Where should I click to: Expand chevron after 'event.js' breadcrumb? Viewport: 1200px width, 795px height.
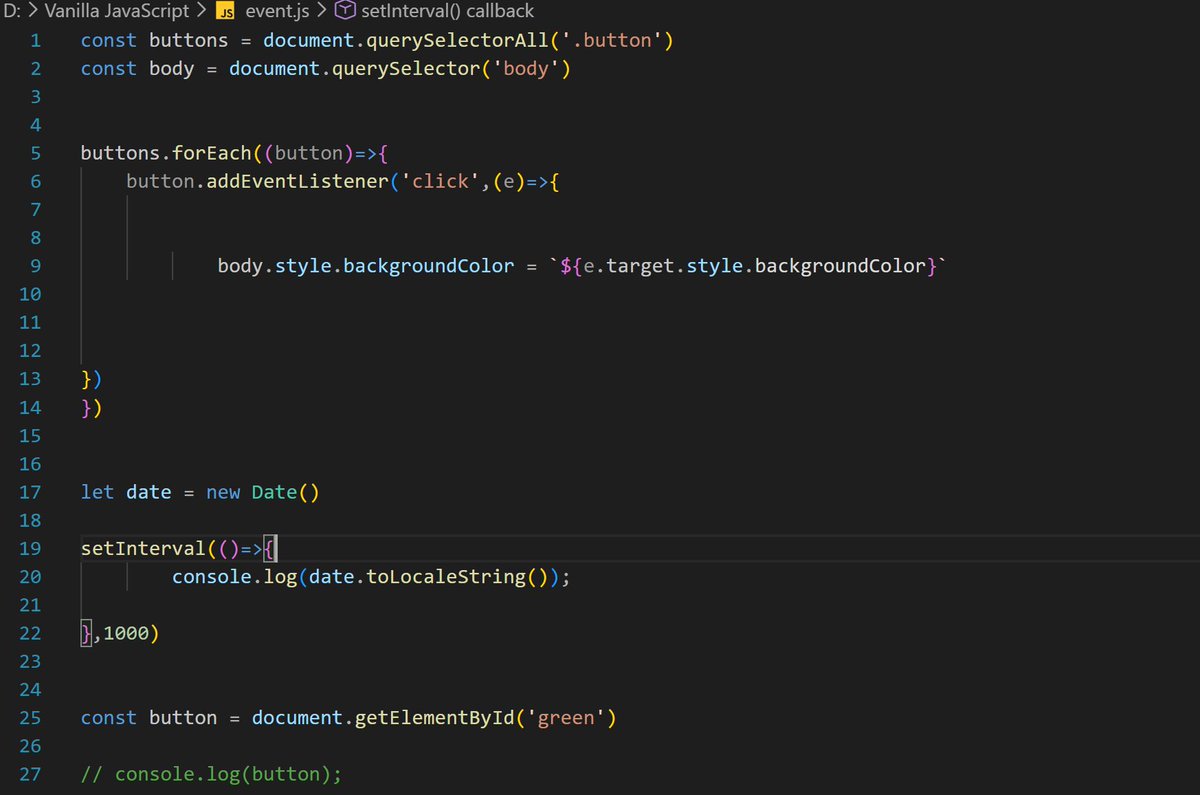pos(321,11)
